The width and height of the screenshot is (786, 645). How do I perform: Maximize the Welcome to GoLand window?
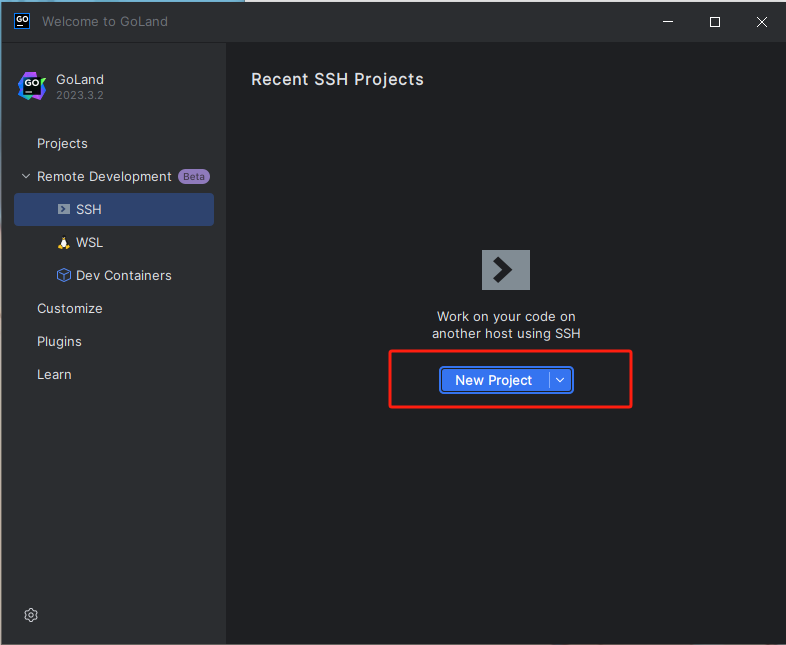click(x=715, y=22)
